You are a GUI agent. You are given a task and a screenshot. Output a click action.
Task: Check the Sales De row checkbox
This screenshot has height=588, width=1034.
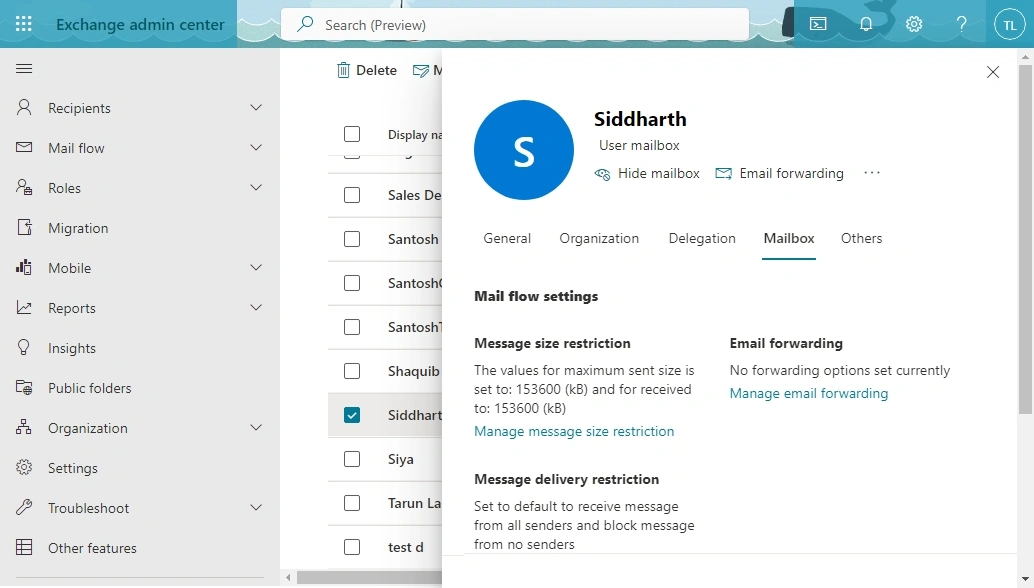352,195
